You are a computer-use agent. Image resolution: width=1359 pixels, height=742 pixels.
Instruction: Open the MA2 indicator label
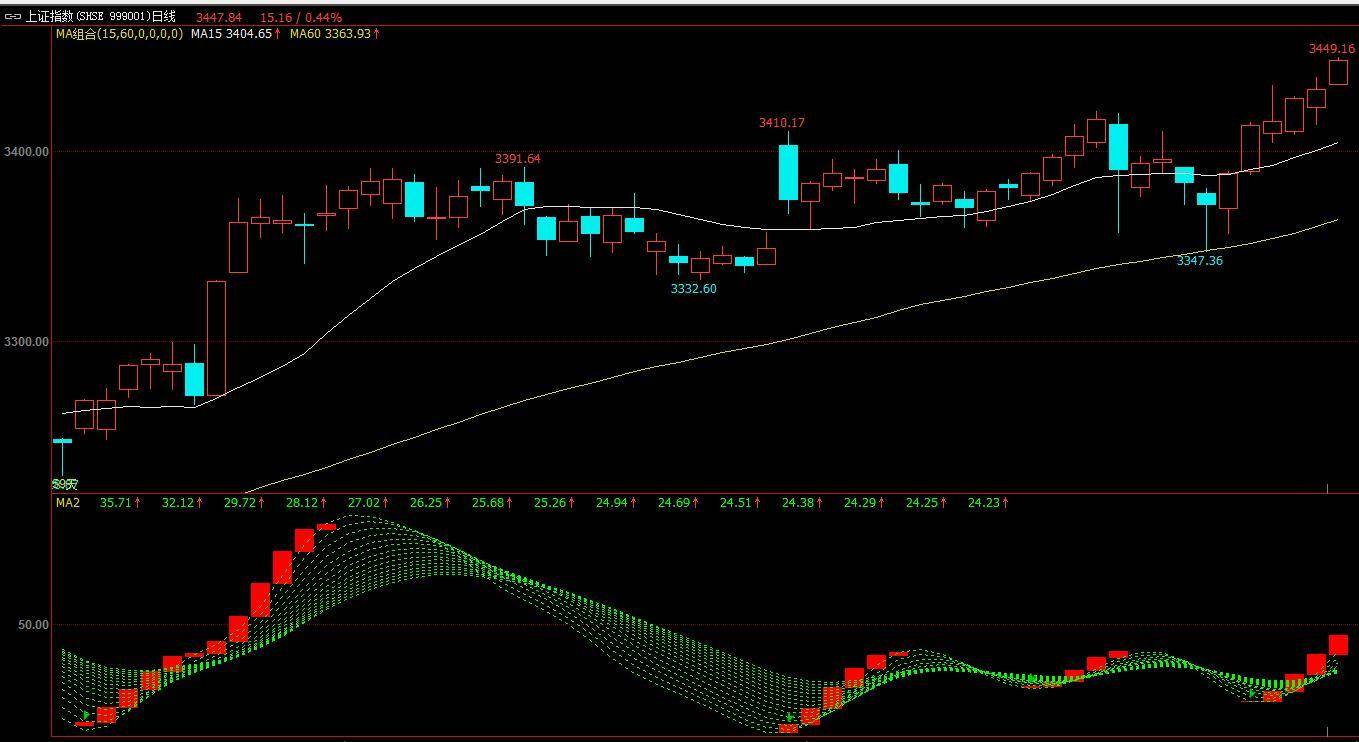(x=67, y=502)
